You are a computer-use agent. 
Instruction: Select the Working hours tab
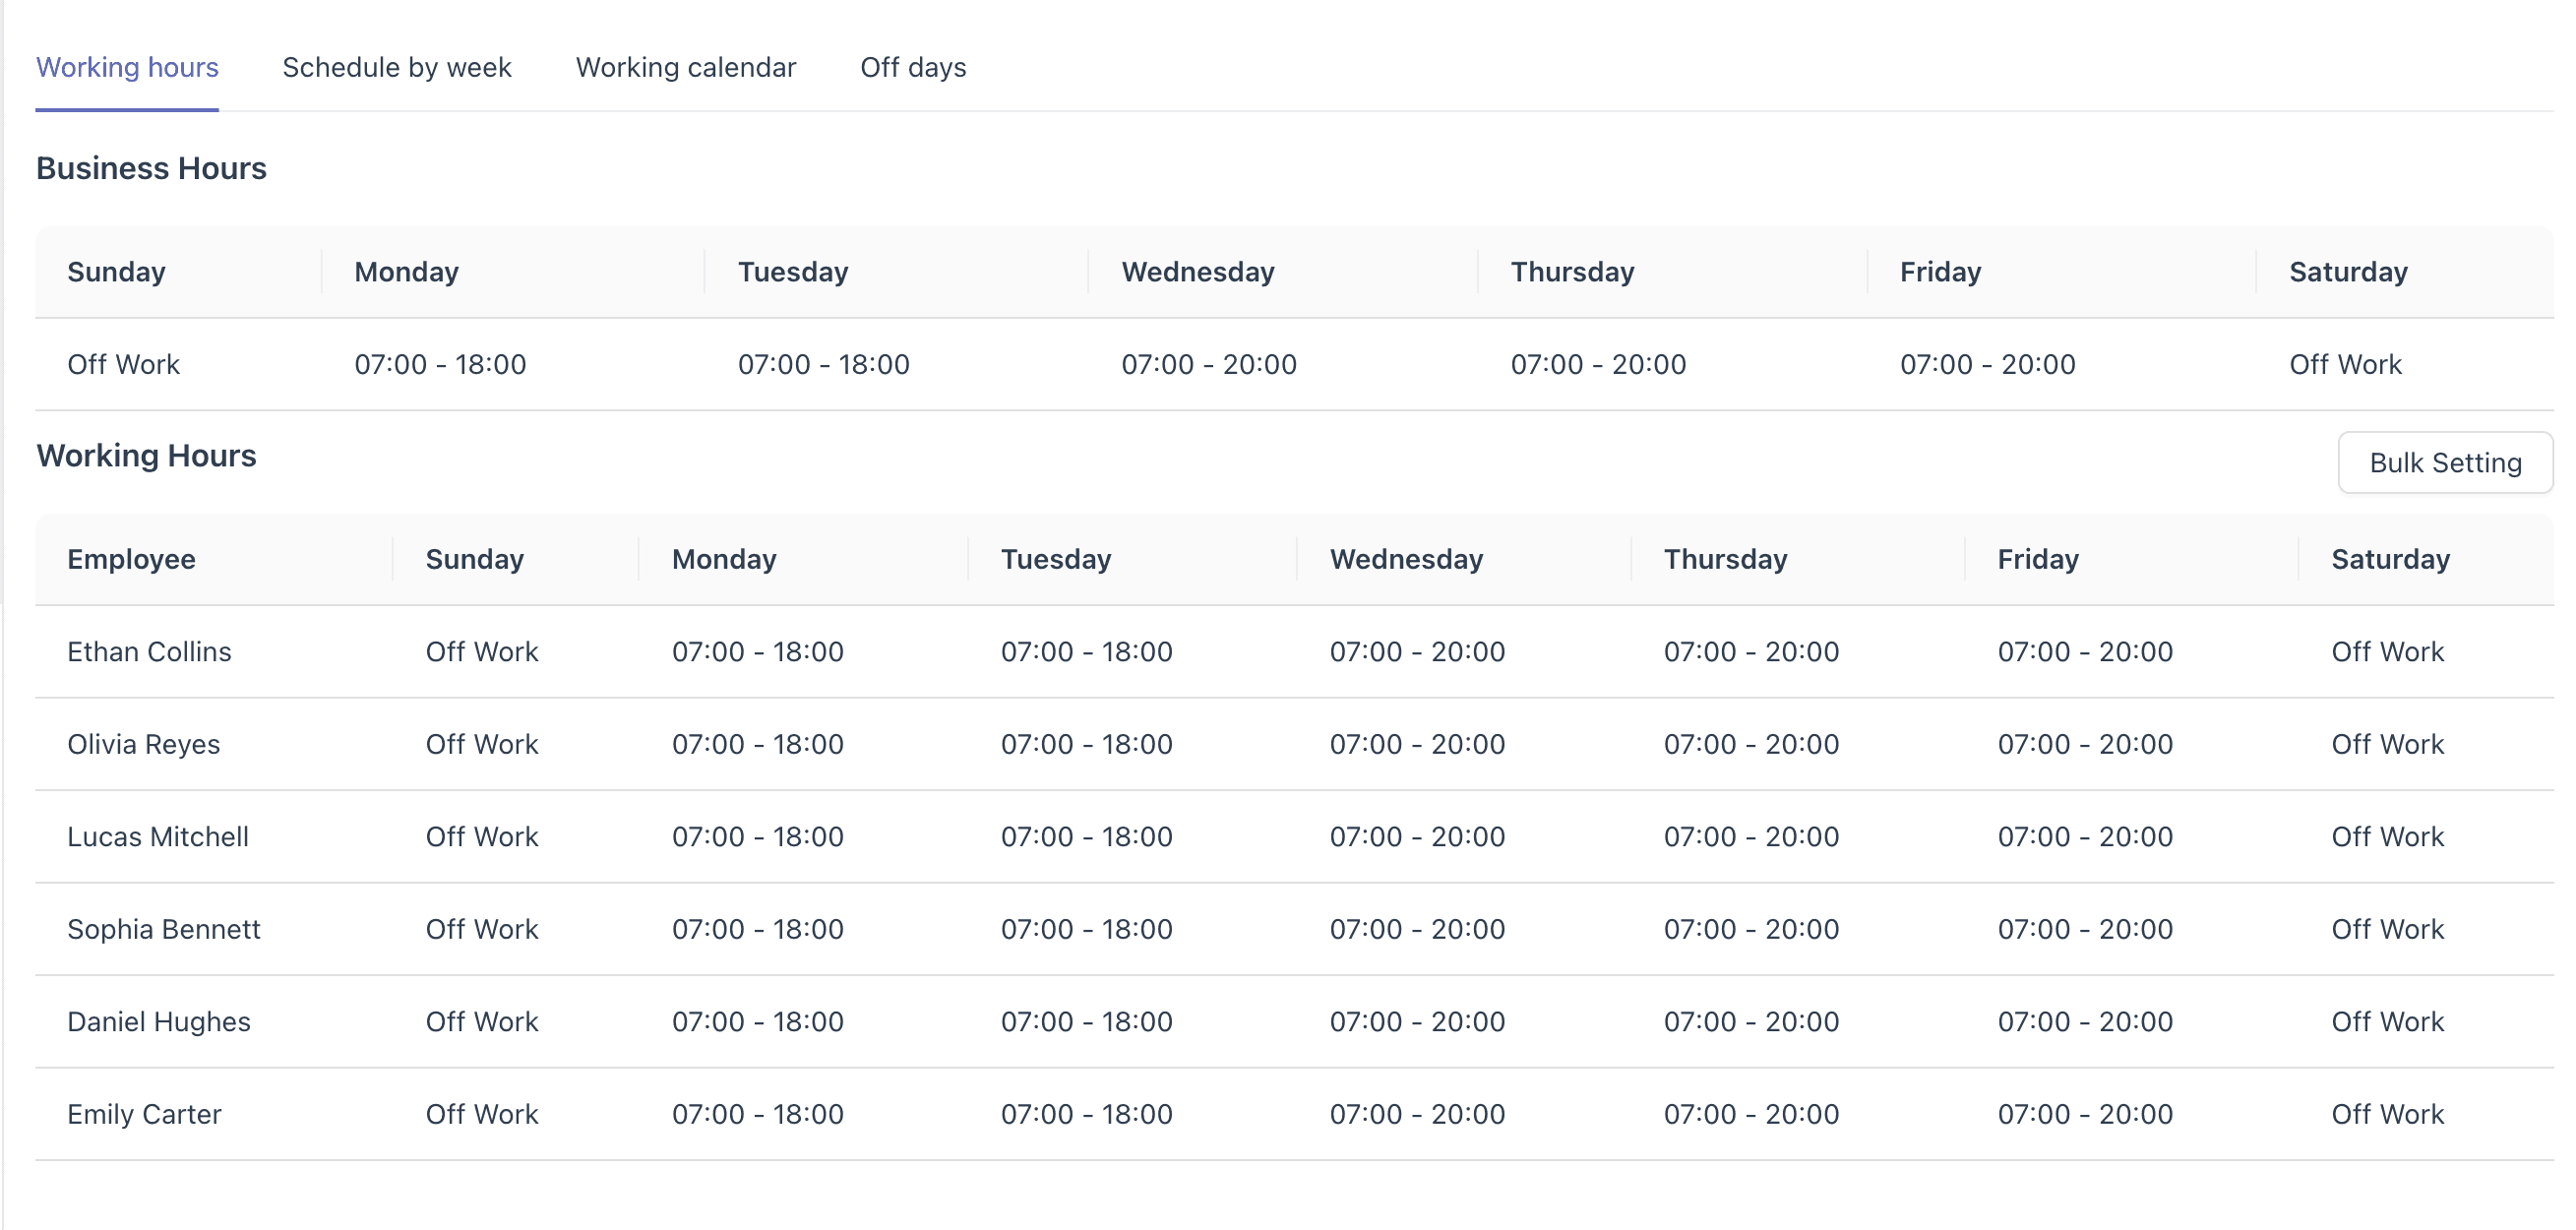point(126,68)
